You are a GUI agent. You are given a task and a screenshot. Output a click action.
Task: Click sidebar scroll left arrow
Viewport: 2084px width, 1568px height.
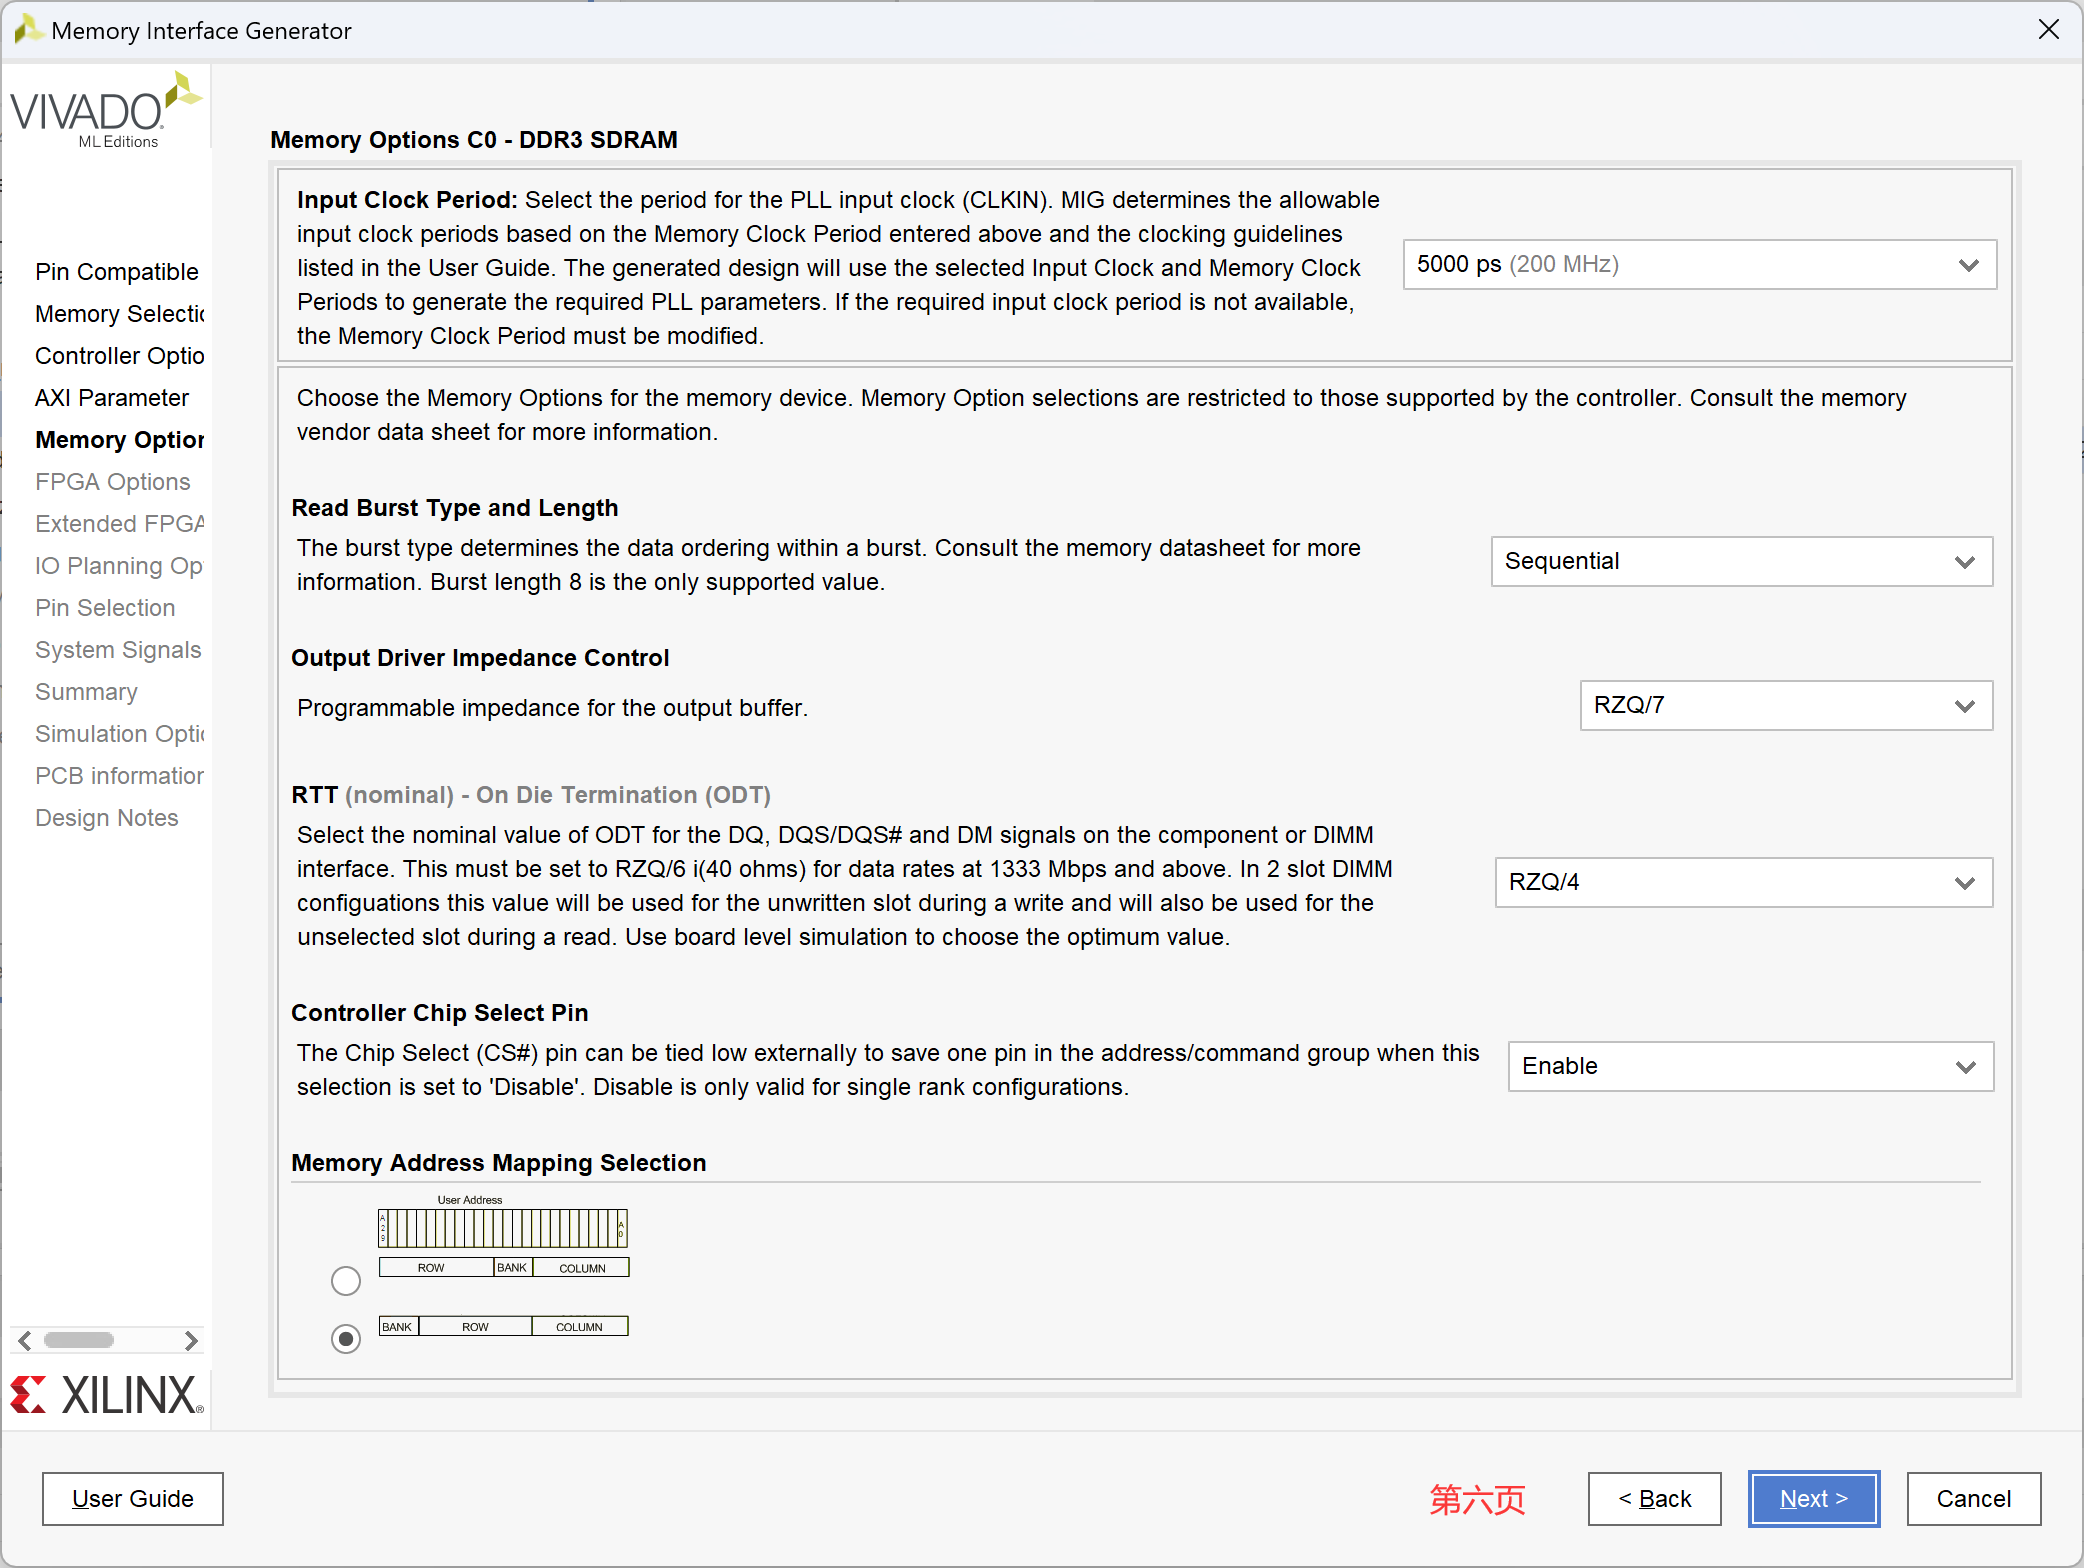tap(25, 1340)
